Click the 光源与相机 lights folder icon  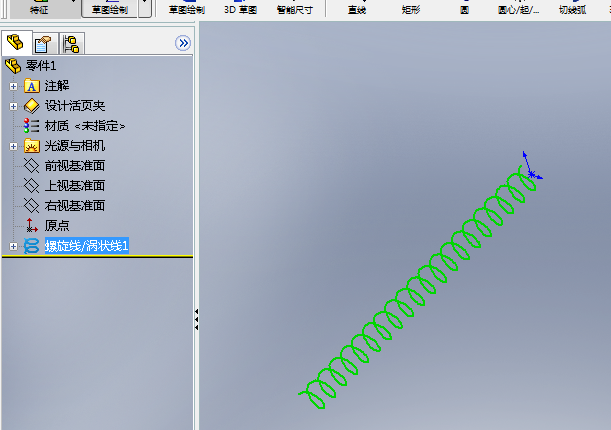click(x=32, y=146)
